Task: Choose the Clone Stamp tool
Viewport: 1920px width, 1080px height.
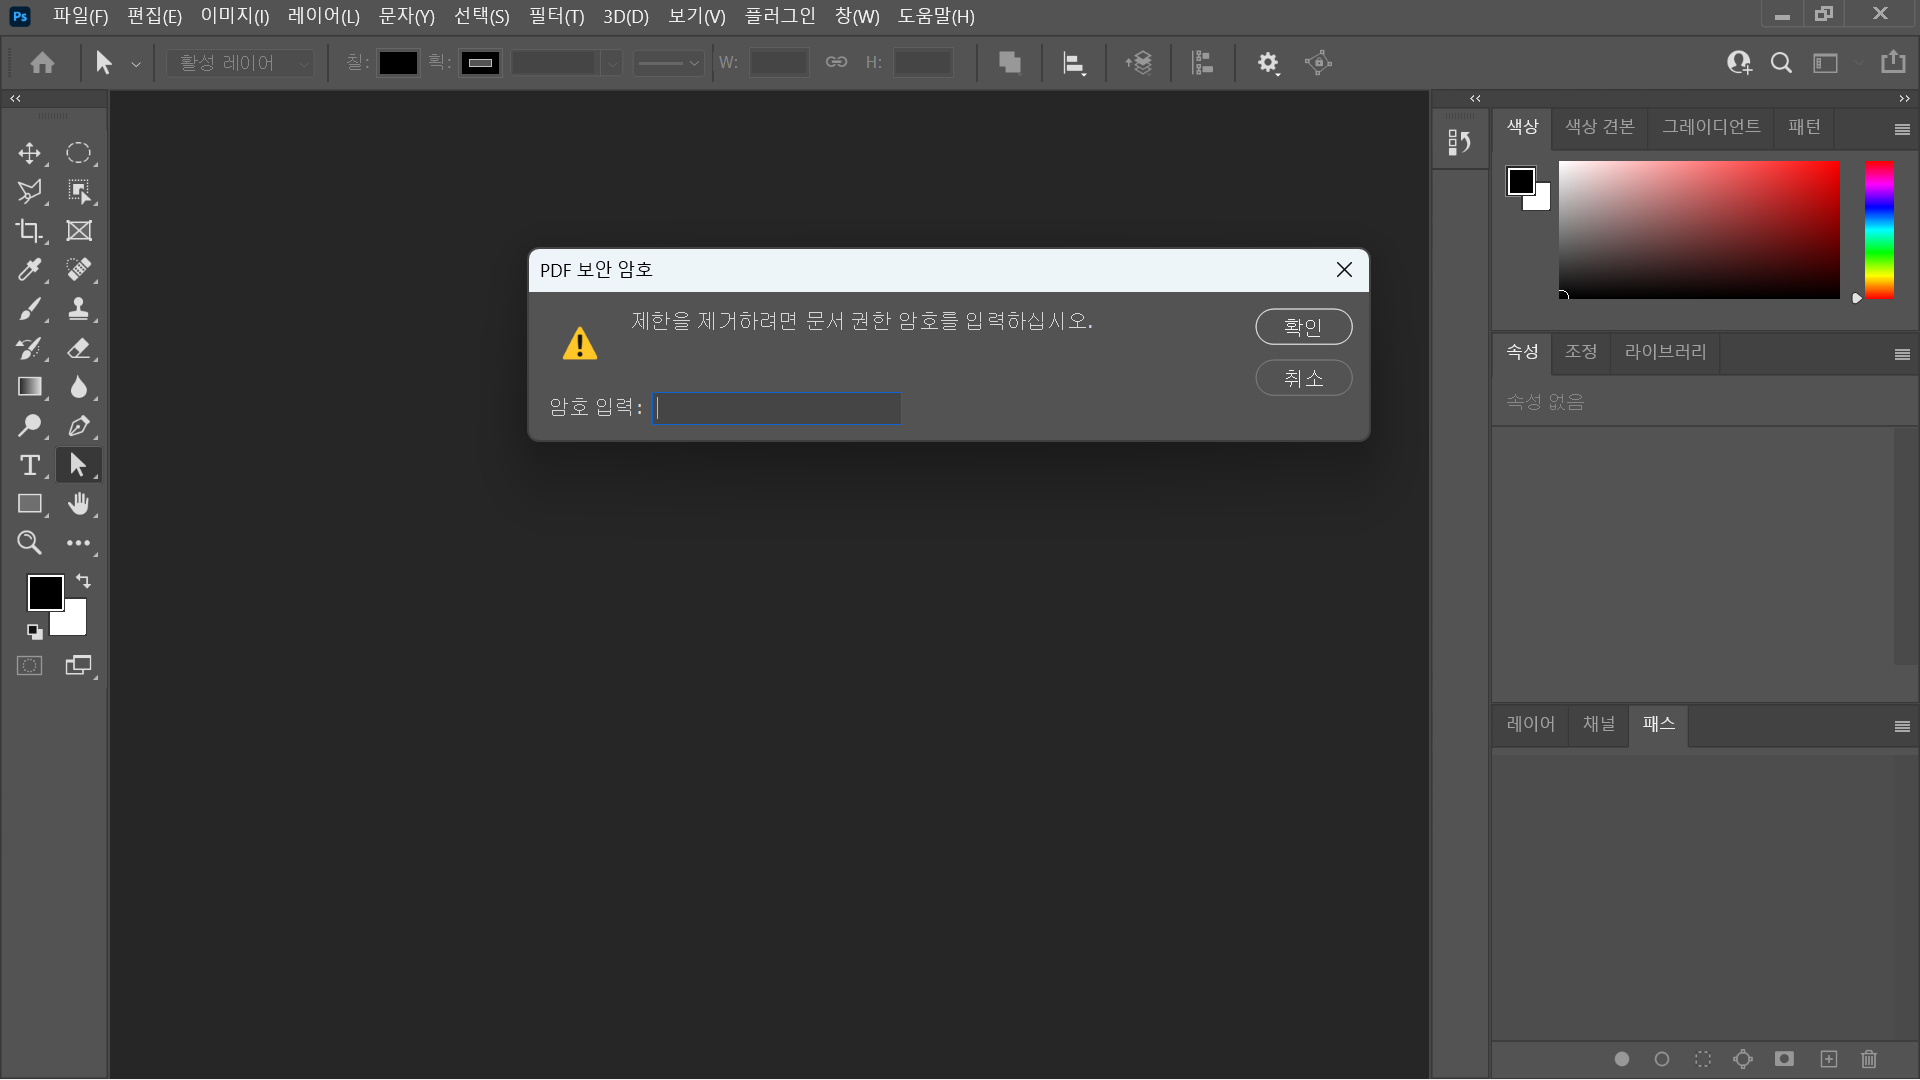Action: pyautogui.click(x=78, y=309)
